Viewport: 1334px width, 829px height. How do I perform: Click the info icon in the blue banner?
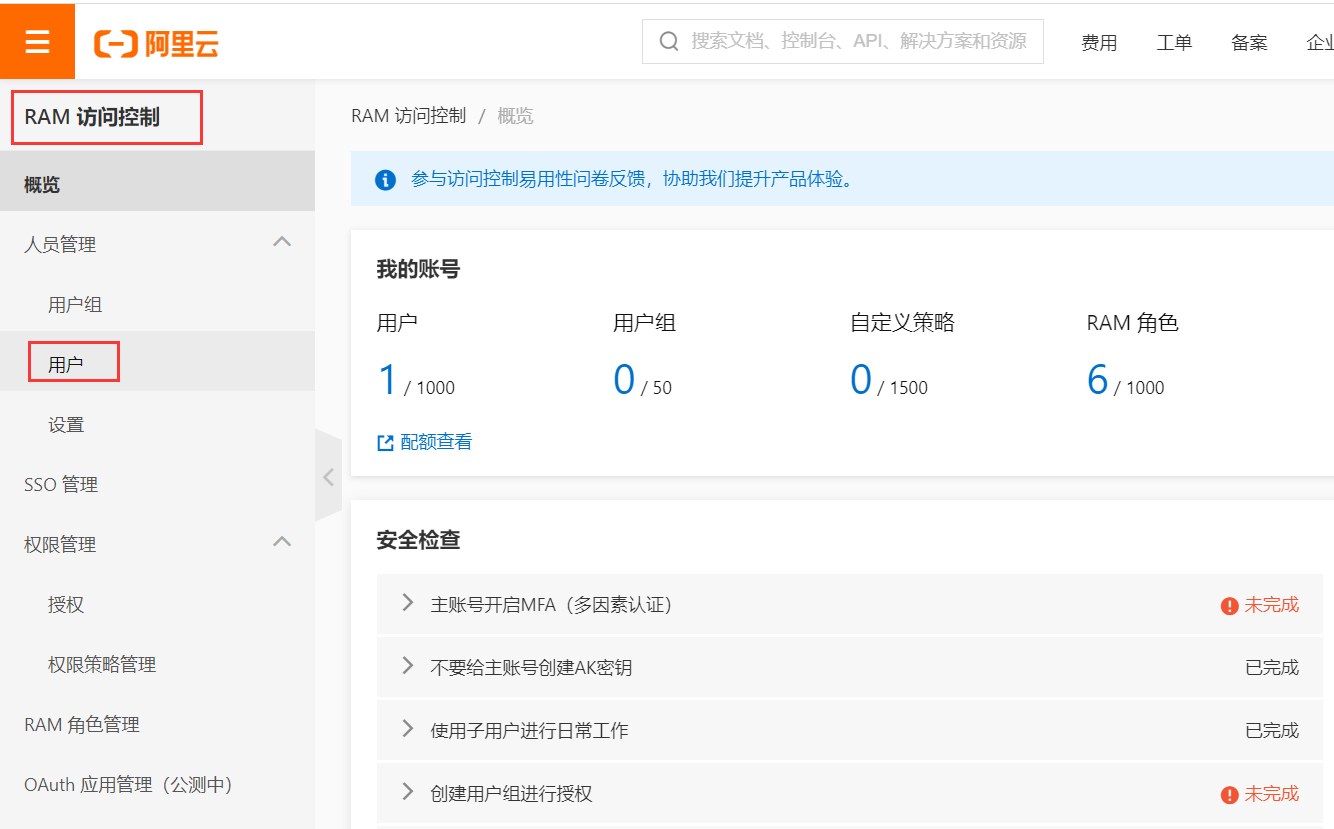pyautogui.click(x=385, y=180)
